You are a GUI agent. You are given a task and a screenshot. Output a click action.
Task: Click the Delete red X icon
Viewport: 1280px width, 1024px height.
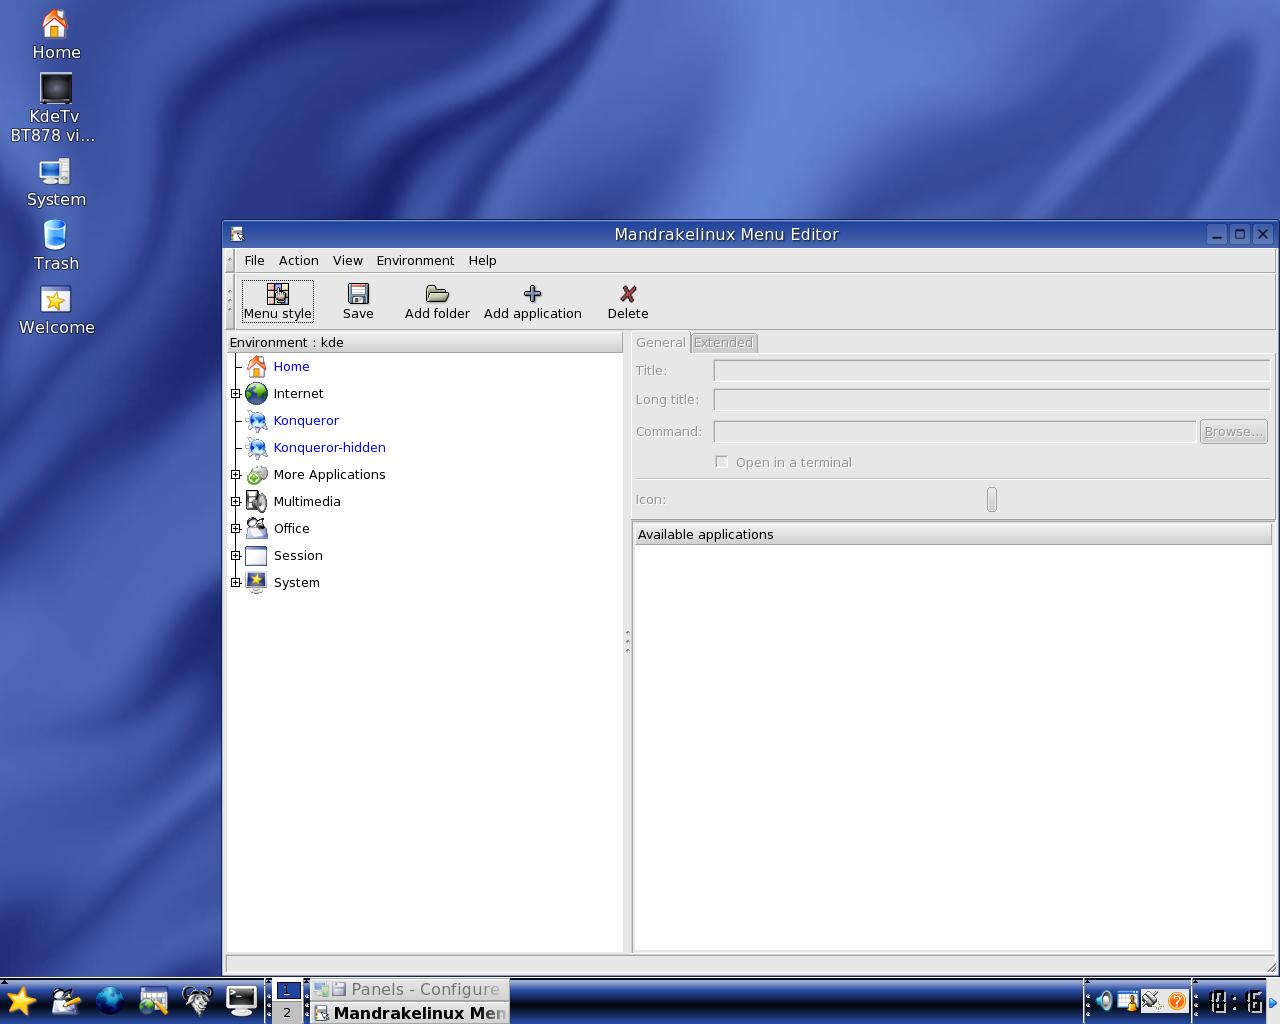628,293
